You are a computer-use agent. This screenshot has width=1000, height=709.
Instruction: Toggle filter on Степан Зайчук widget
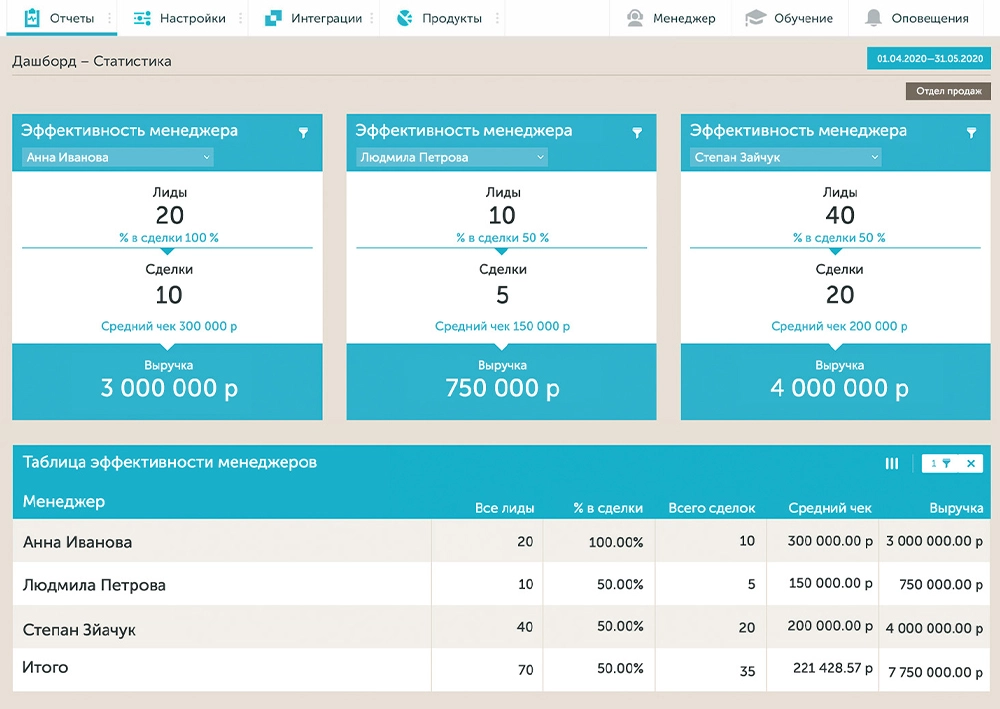pyautogui.click(x=972, y=131)
